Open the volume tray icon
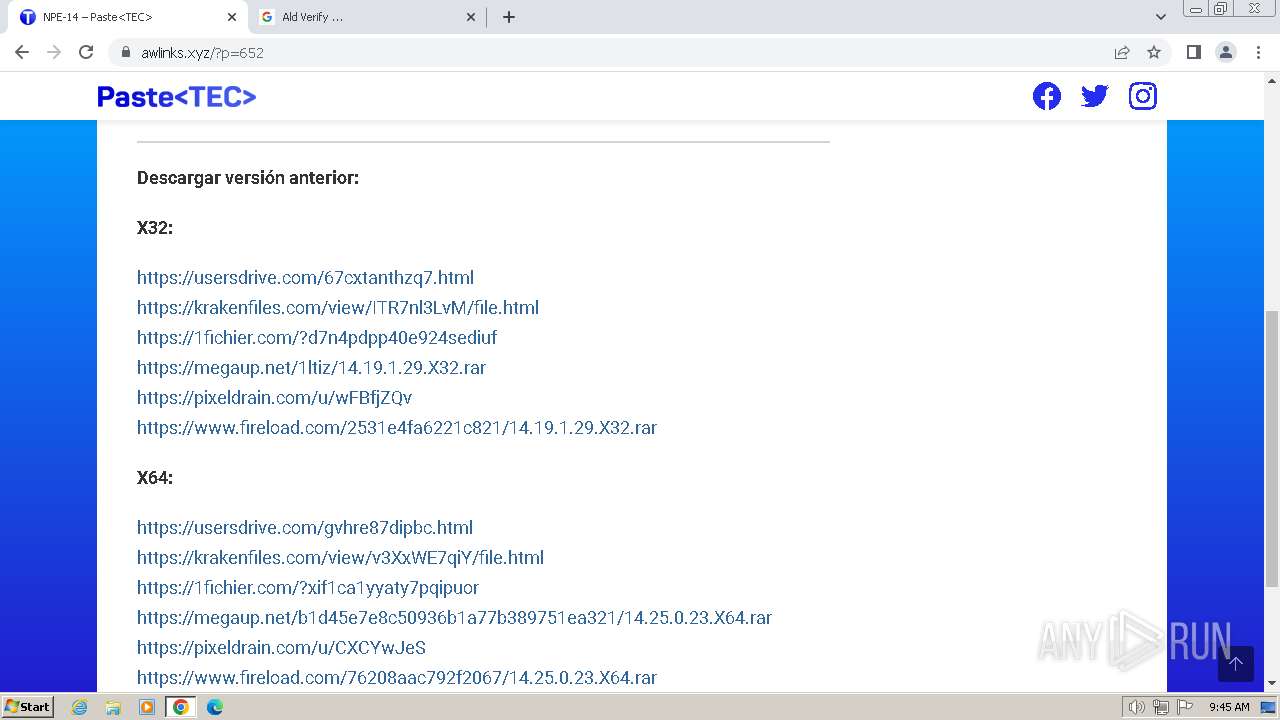This screenshot has height=720, width=1280. click(x=1137, y=707)
